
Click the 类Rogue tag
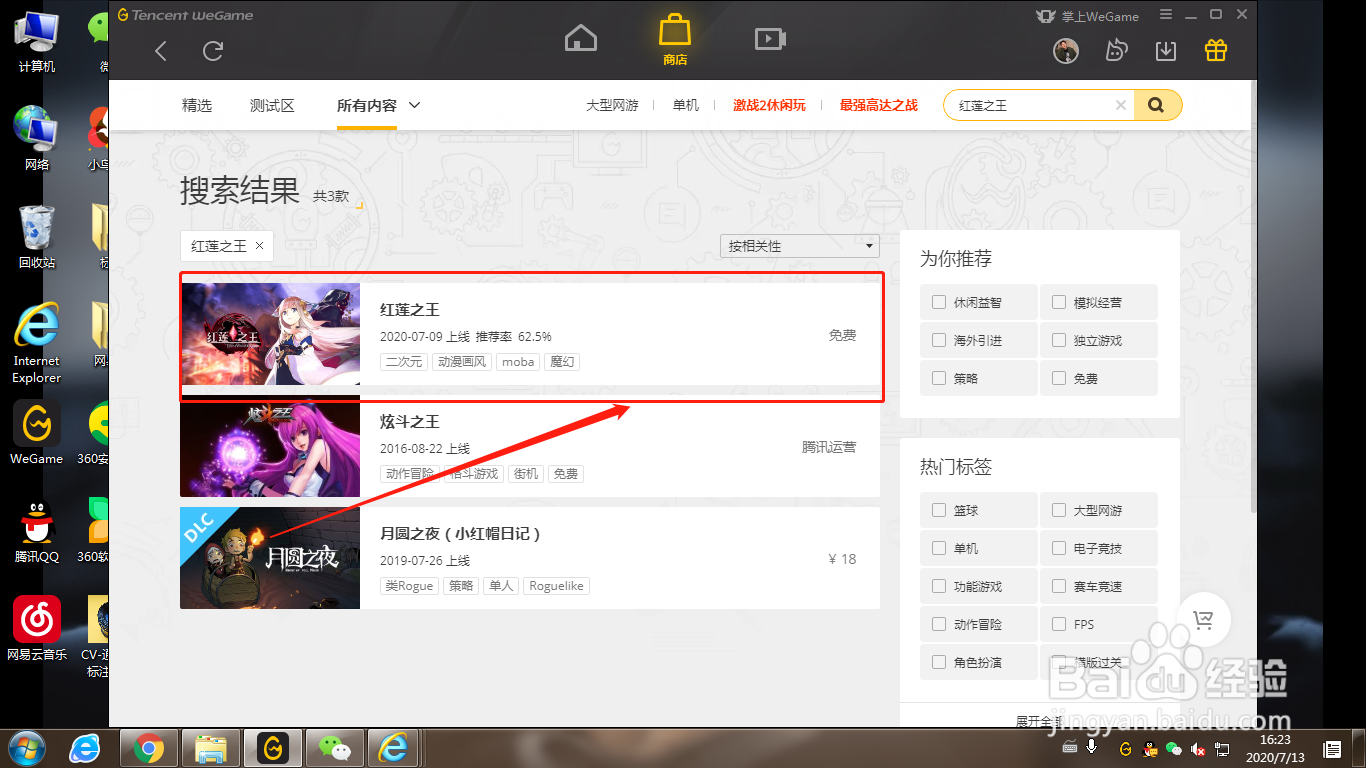tap(409, 586)
